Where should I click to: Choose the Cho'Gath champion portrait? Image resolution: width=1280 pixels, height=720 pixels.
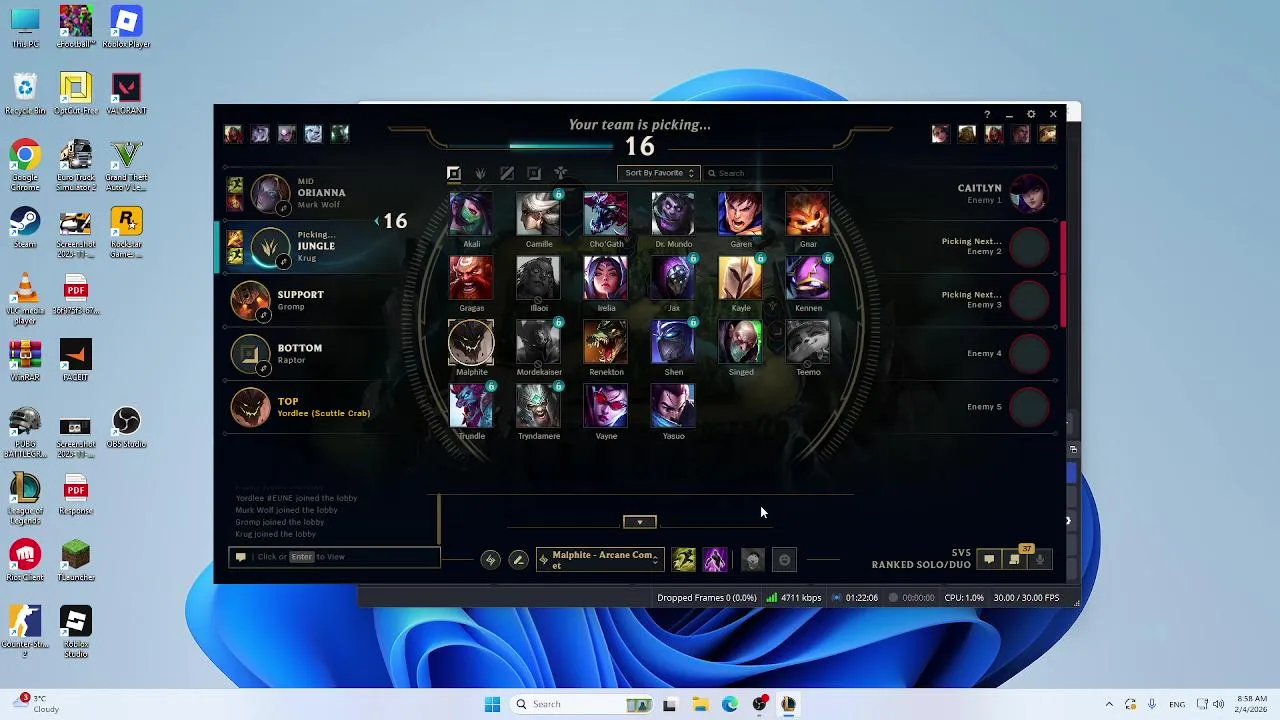click(606, 214)
